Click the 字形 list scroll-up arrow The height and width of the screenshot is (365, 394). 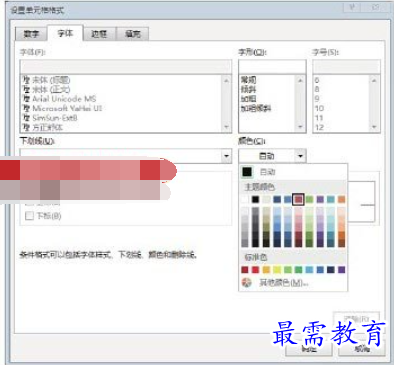click(300, 80)
